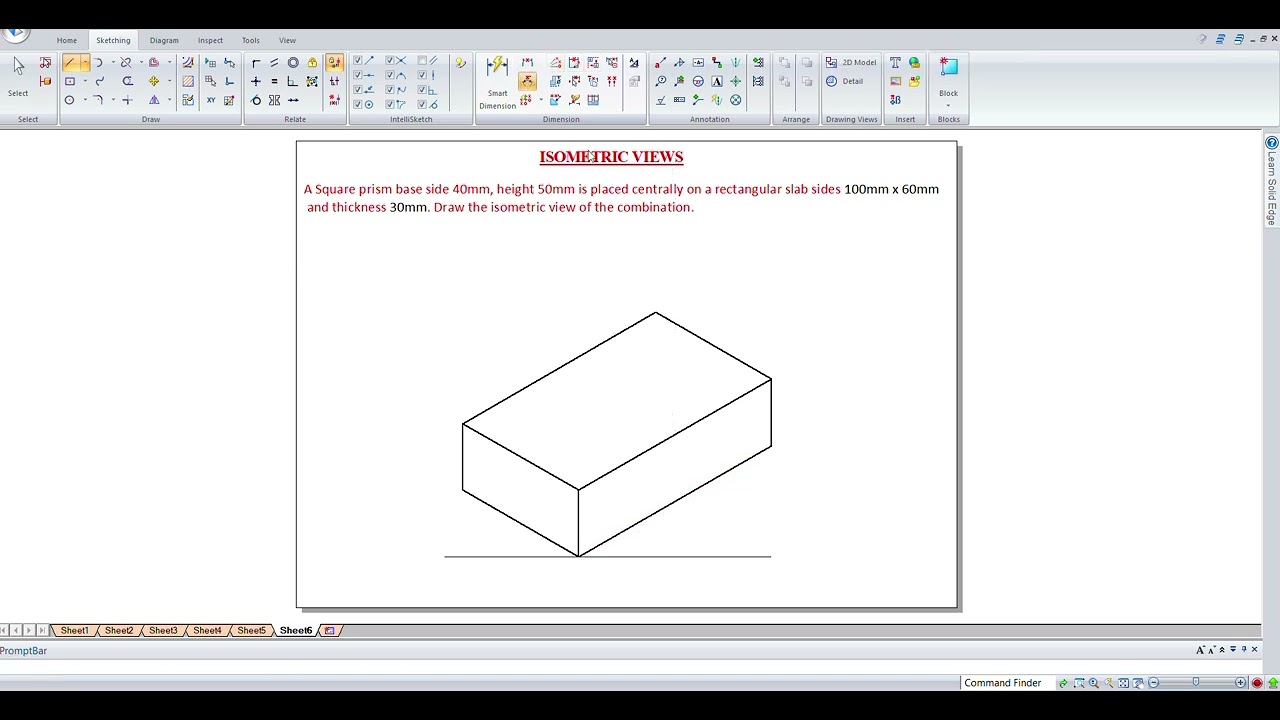
Task: Toggle IntelliSketch Vertical checkbox
Action: [422, 75]
